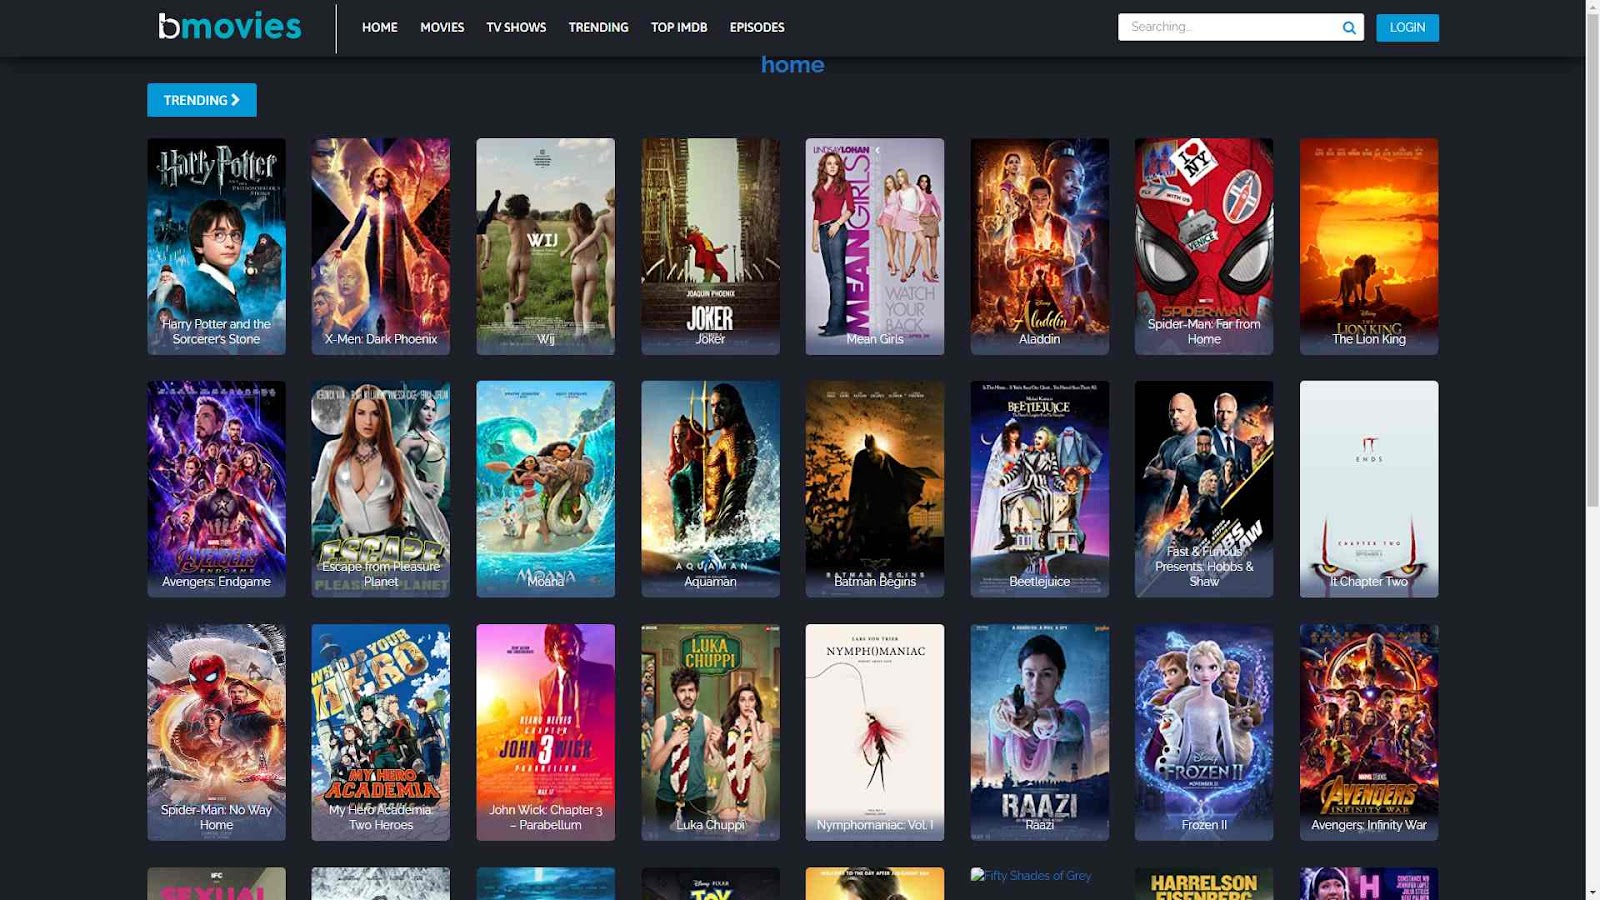This screenshot has height=900, width=1600.
Task: Open the It Chapter Two poster
Action: click(1368, 488)
